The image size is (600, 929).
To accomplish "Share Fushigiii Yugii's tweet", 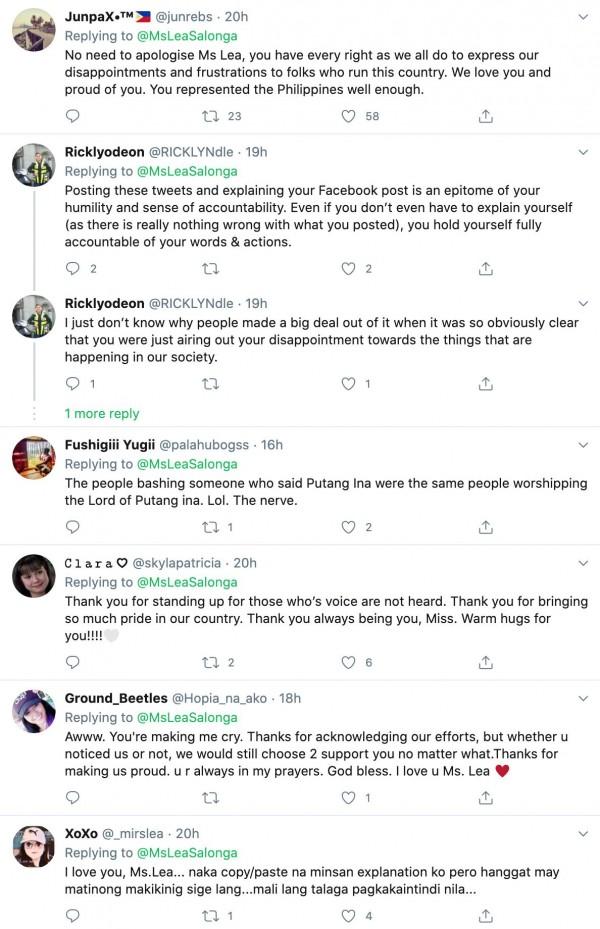I will point(485,527).
